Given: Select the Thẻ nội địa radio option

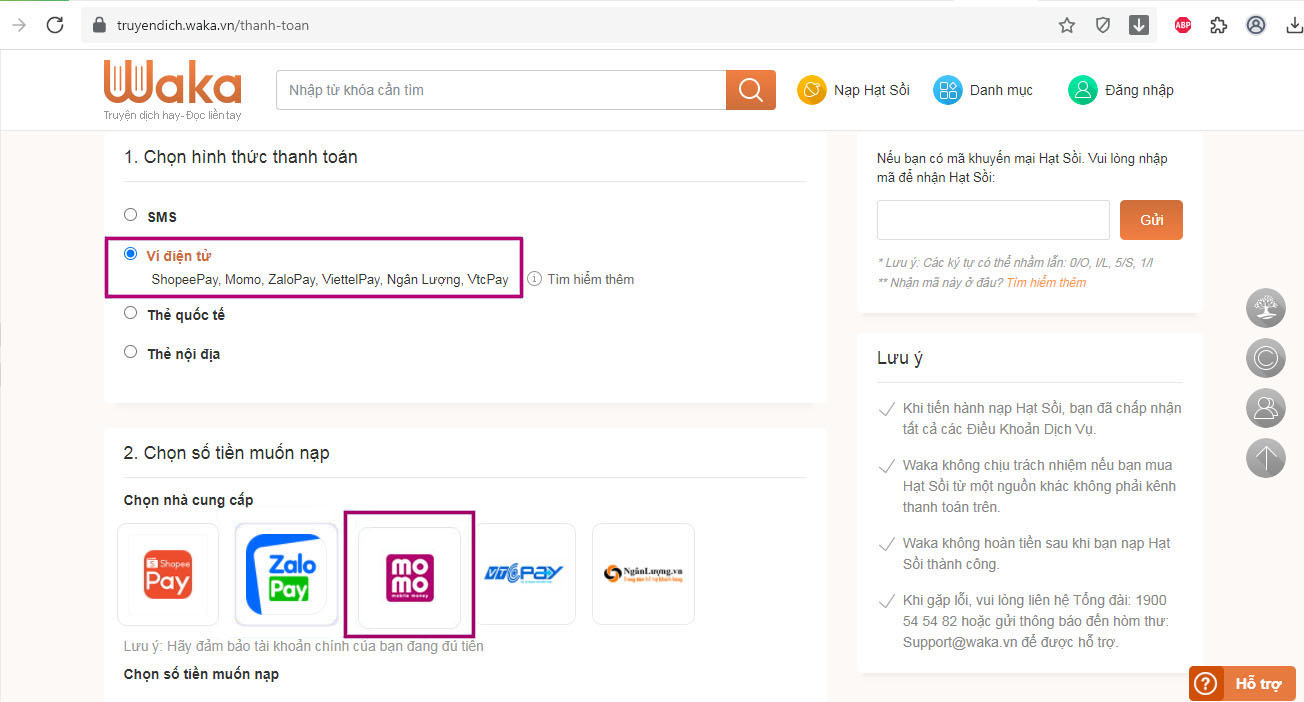Looking at the screenshot, I should pos(130,352).
